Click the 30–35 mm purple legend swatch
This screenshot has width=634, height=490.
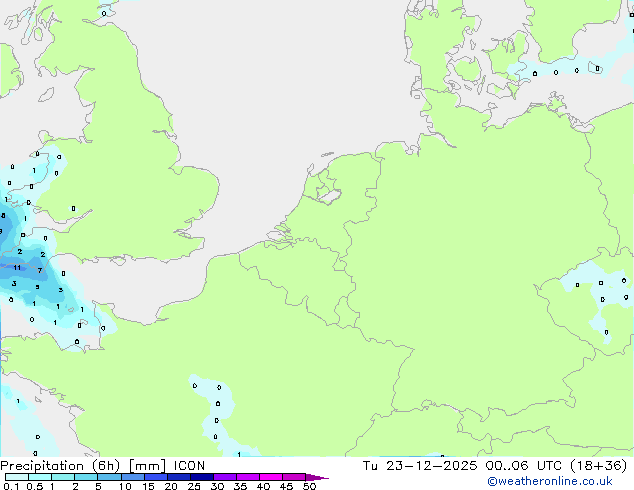225,477
